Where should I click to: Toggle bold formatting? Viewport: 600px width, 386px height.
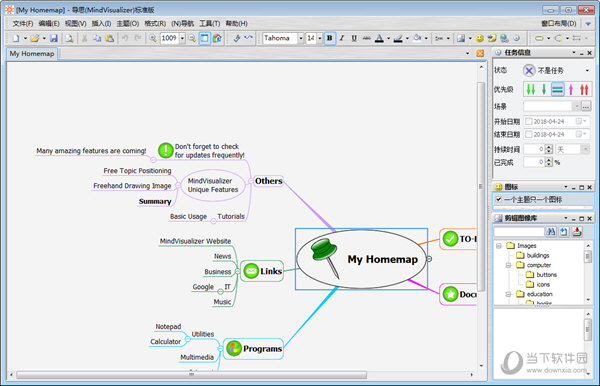[x=329, y=38]
